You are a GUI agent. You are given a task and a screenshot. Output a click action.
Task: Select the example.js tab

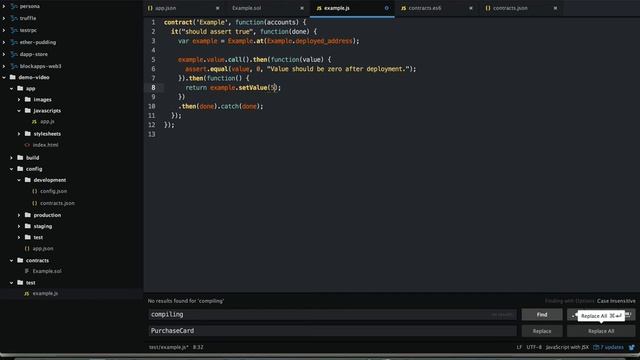pos(352,8)
